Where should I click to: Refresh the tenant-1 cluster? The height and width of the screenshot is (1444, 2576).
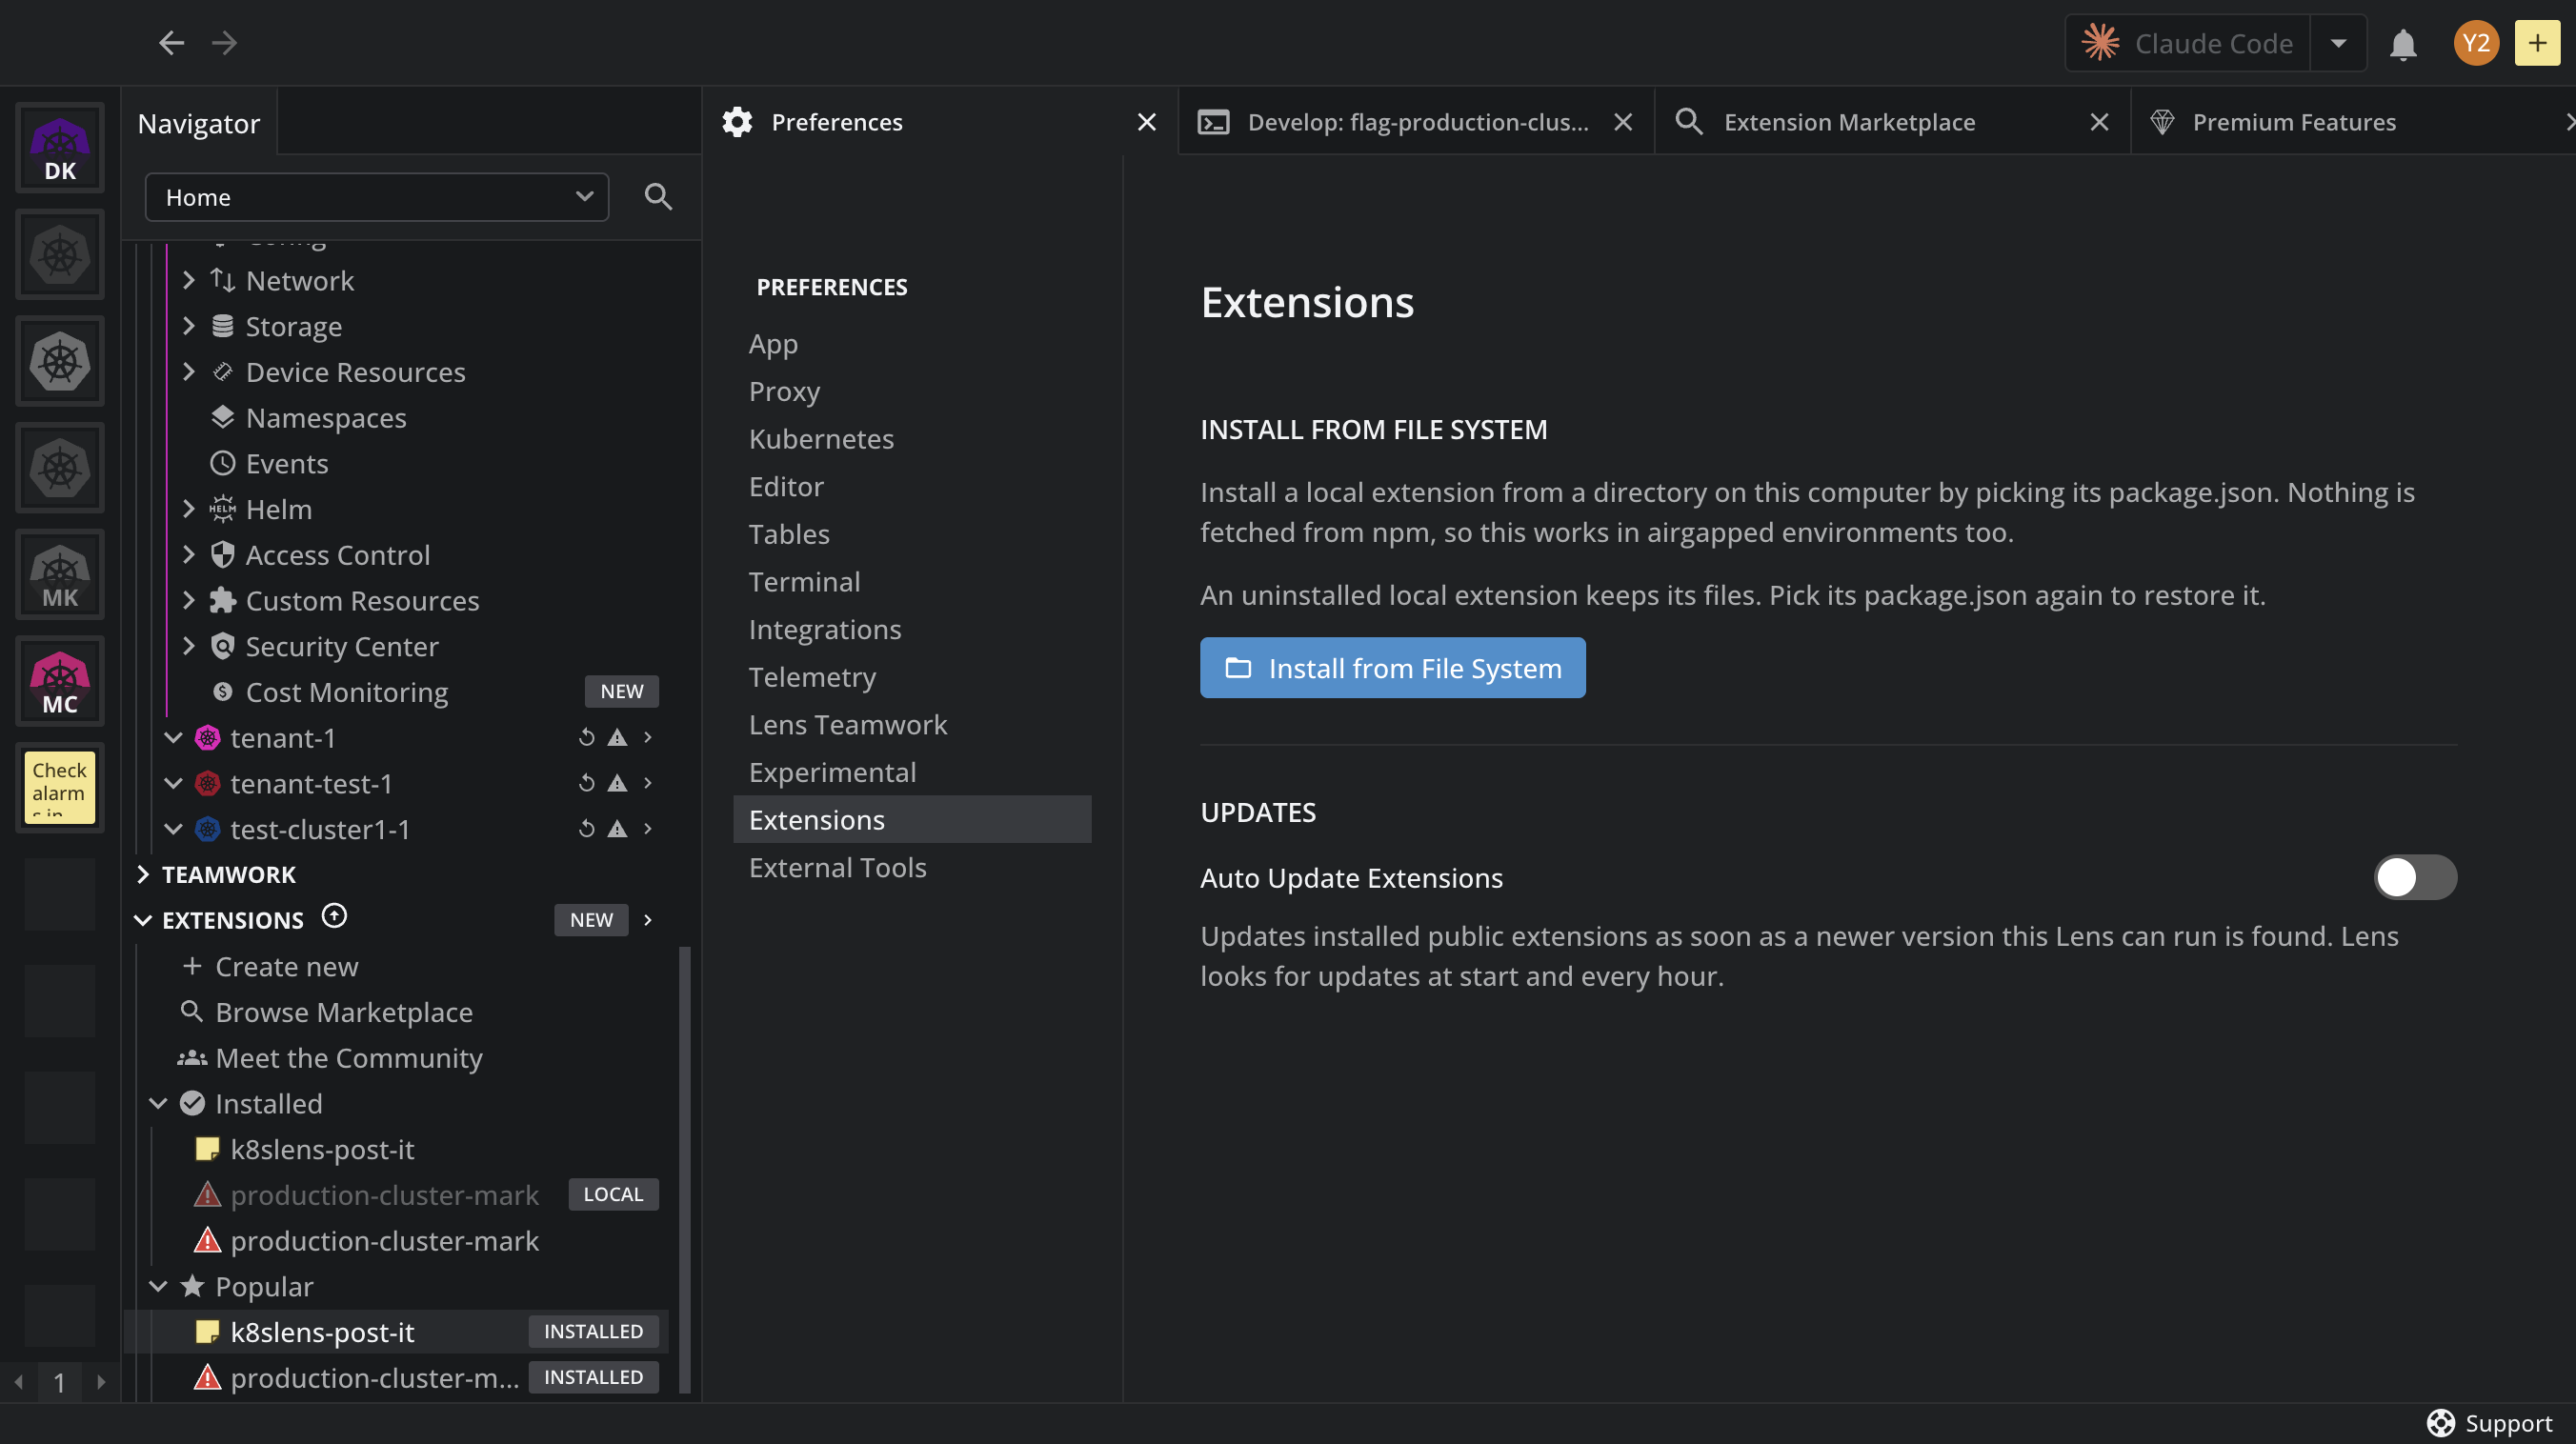tap(587, 738)
